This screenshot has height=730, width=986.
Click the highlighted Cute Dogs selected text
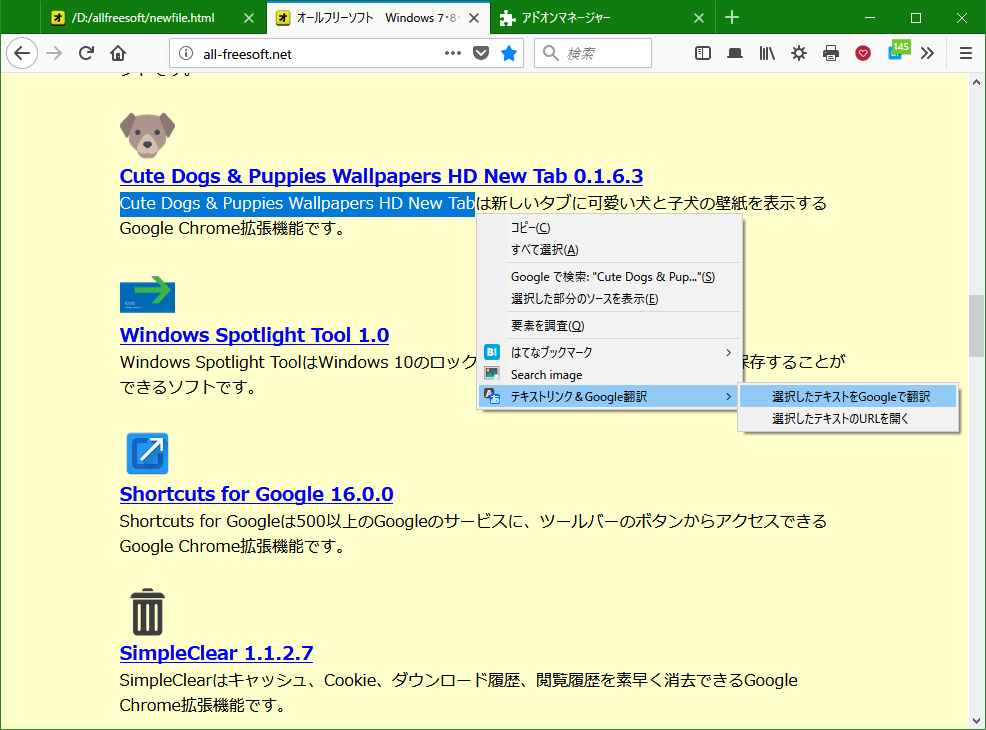pos(297,204)
